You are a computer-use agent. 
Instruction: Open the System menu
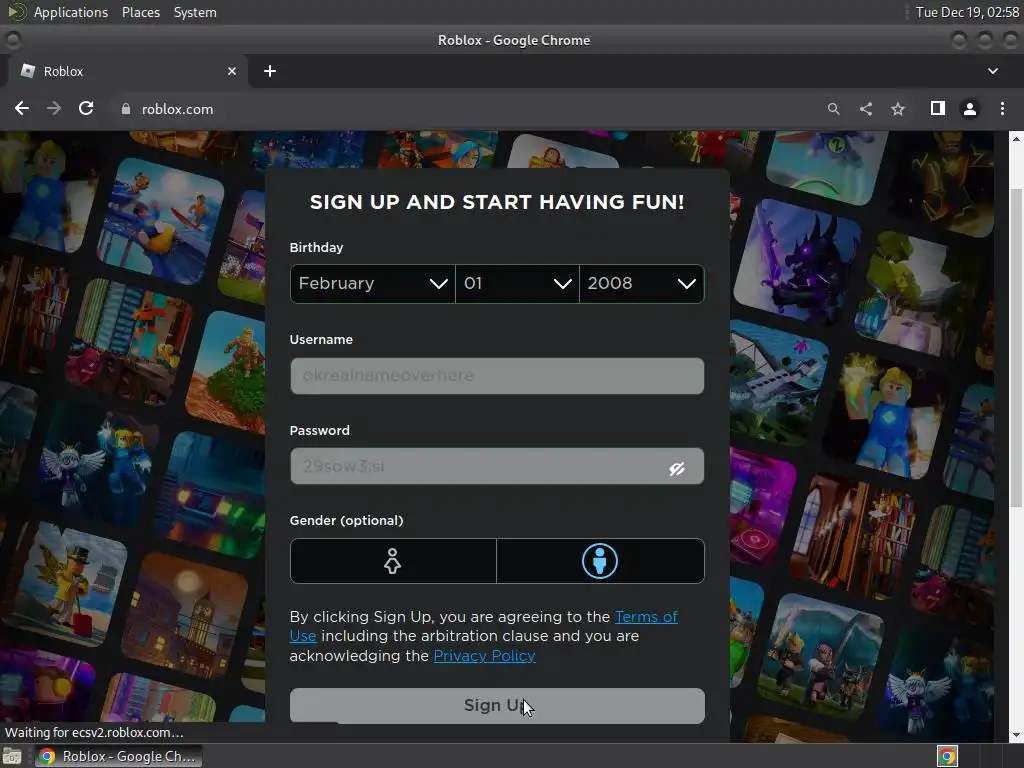[x=195, y=12]
